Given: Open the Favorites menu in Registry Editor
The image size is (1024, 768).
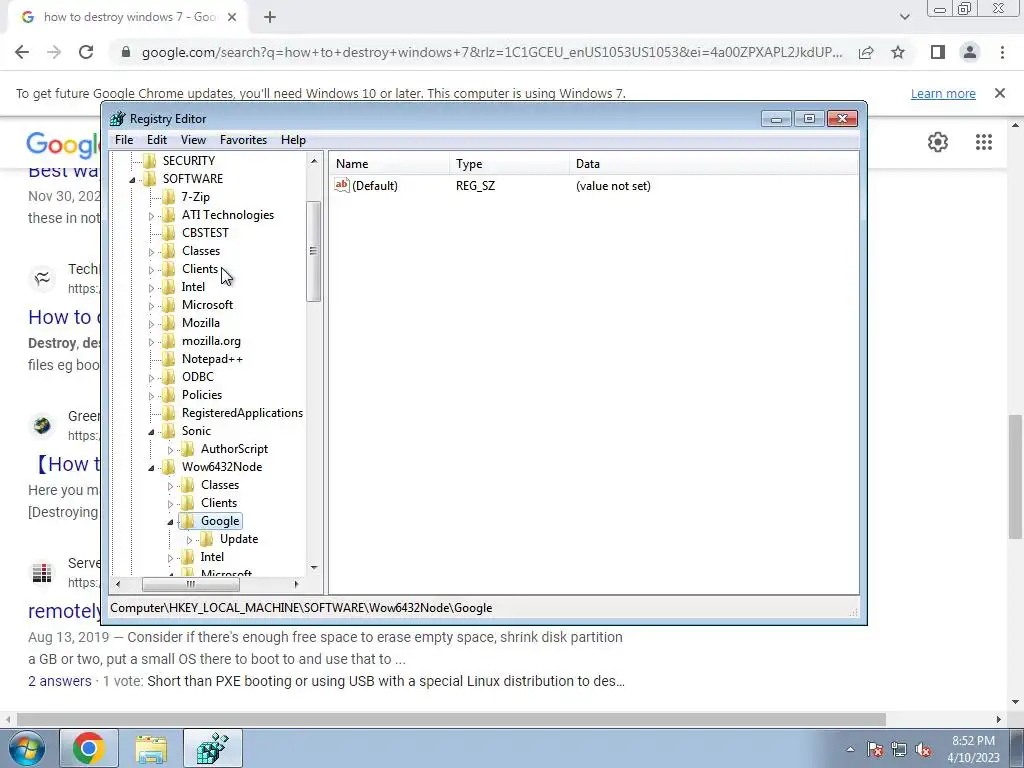Looking at the screenshot, I should tap(243, 140).
